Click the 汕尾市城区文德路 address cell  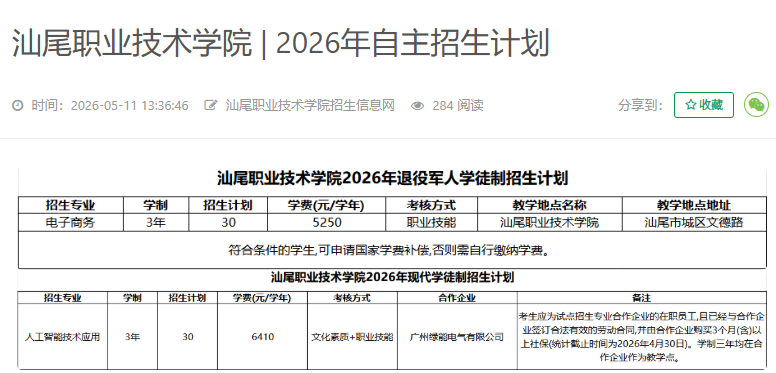pos(694,223)
